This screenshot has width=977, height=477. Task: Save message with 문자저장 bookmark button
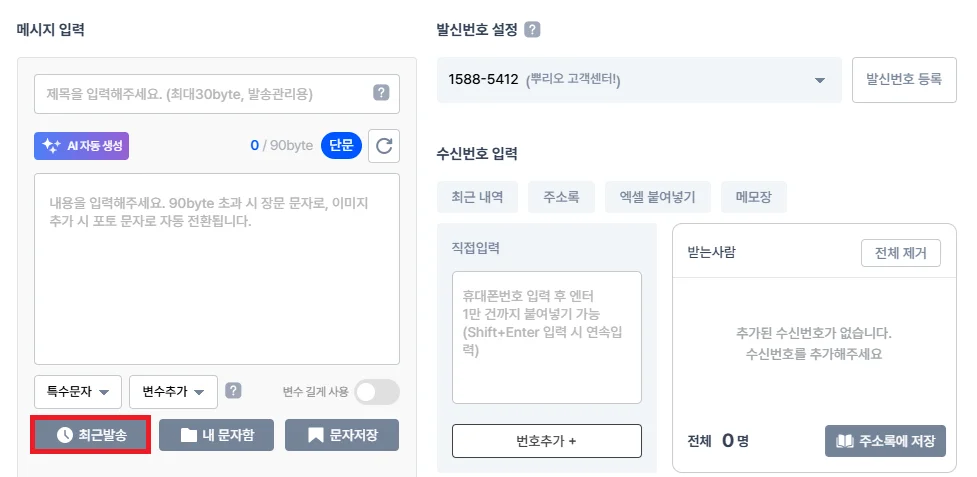342,435
